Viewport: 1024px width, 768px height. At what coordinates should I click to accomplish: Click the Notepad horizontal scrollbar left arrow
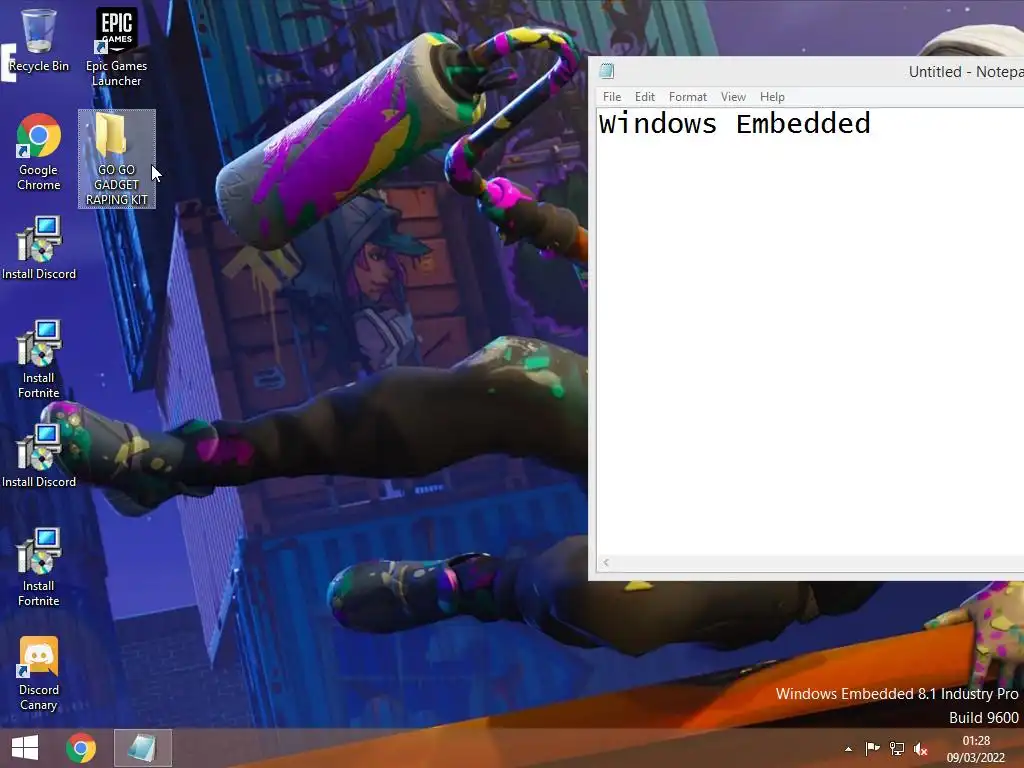[606, 562]
